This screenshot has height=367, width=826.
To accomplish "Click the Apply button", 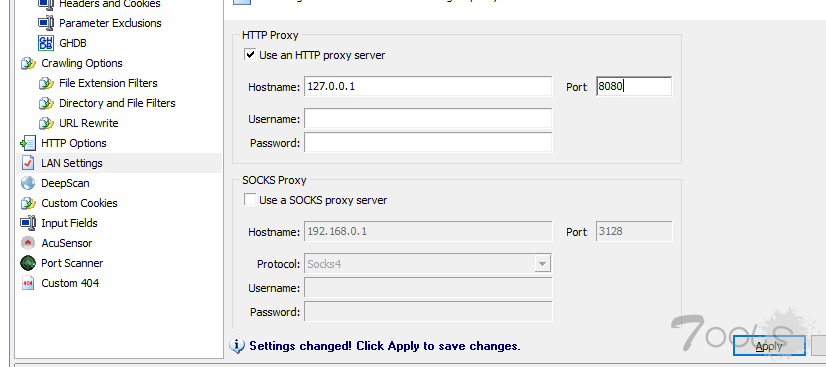I will point(769,346).
